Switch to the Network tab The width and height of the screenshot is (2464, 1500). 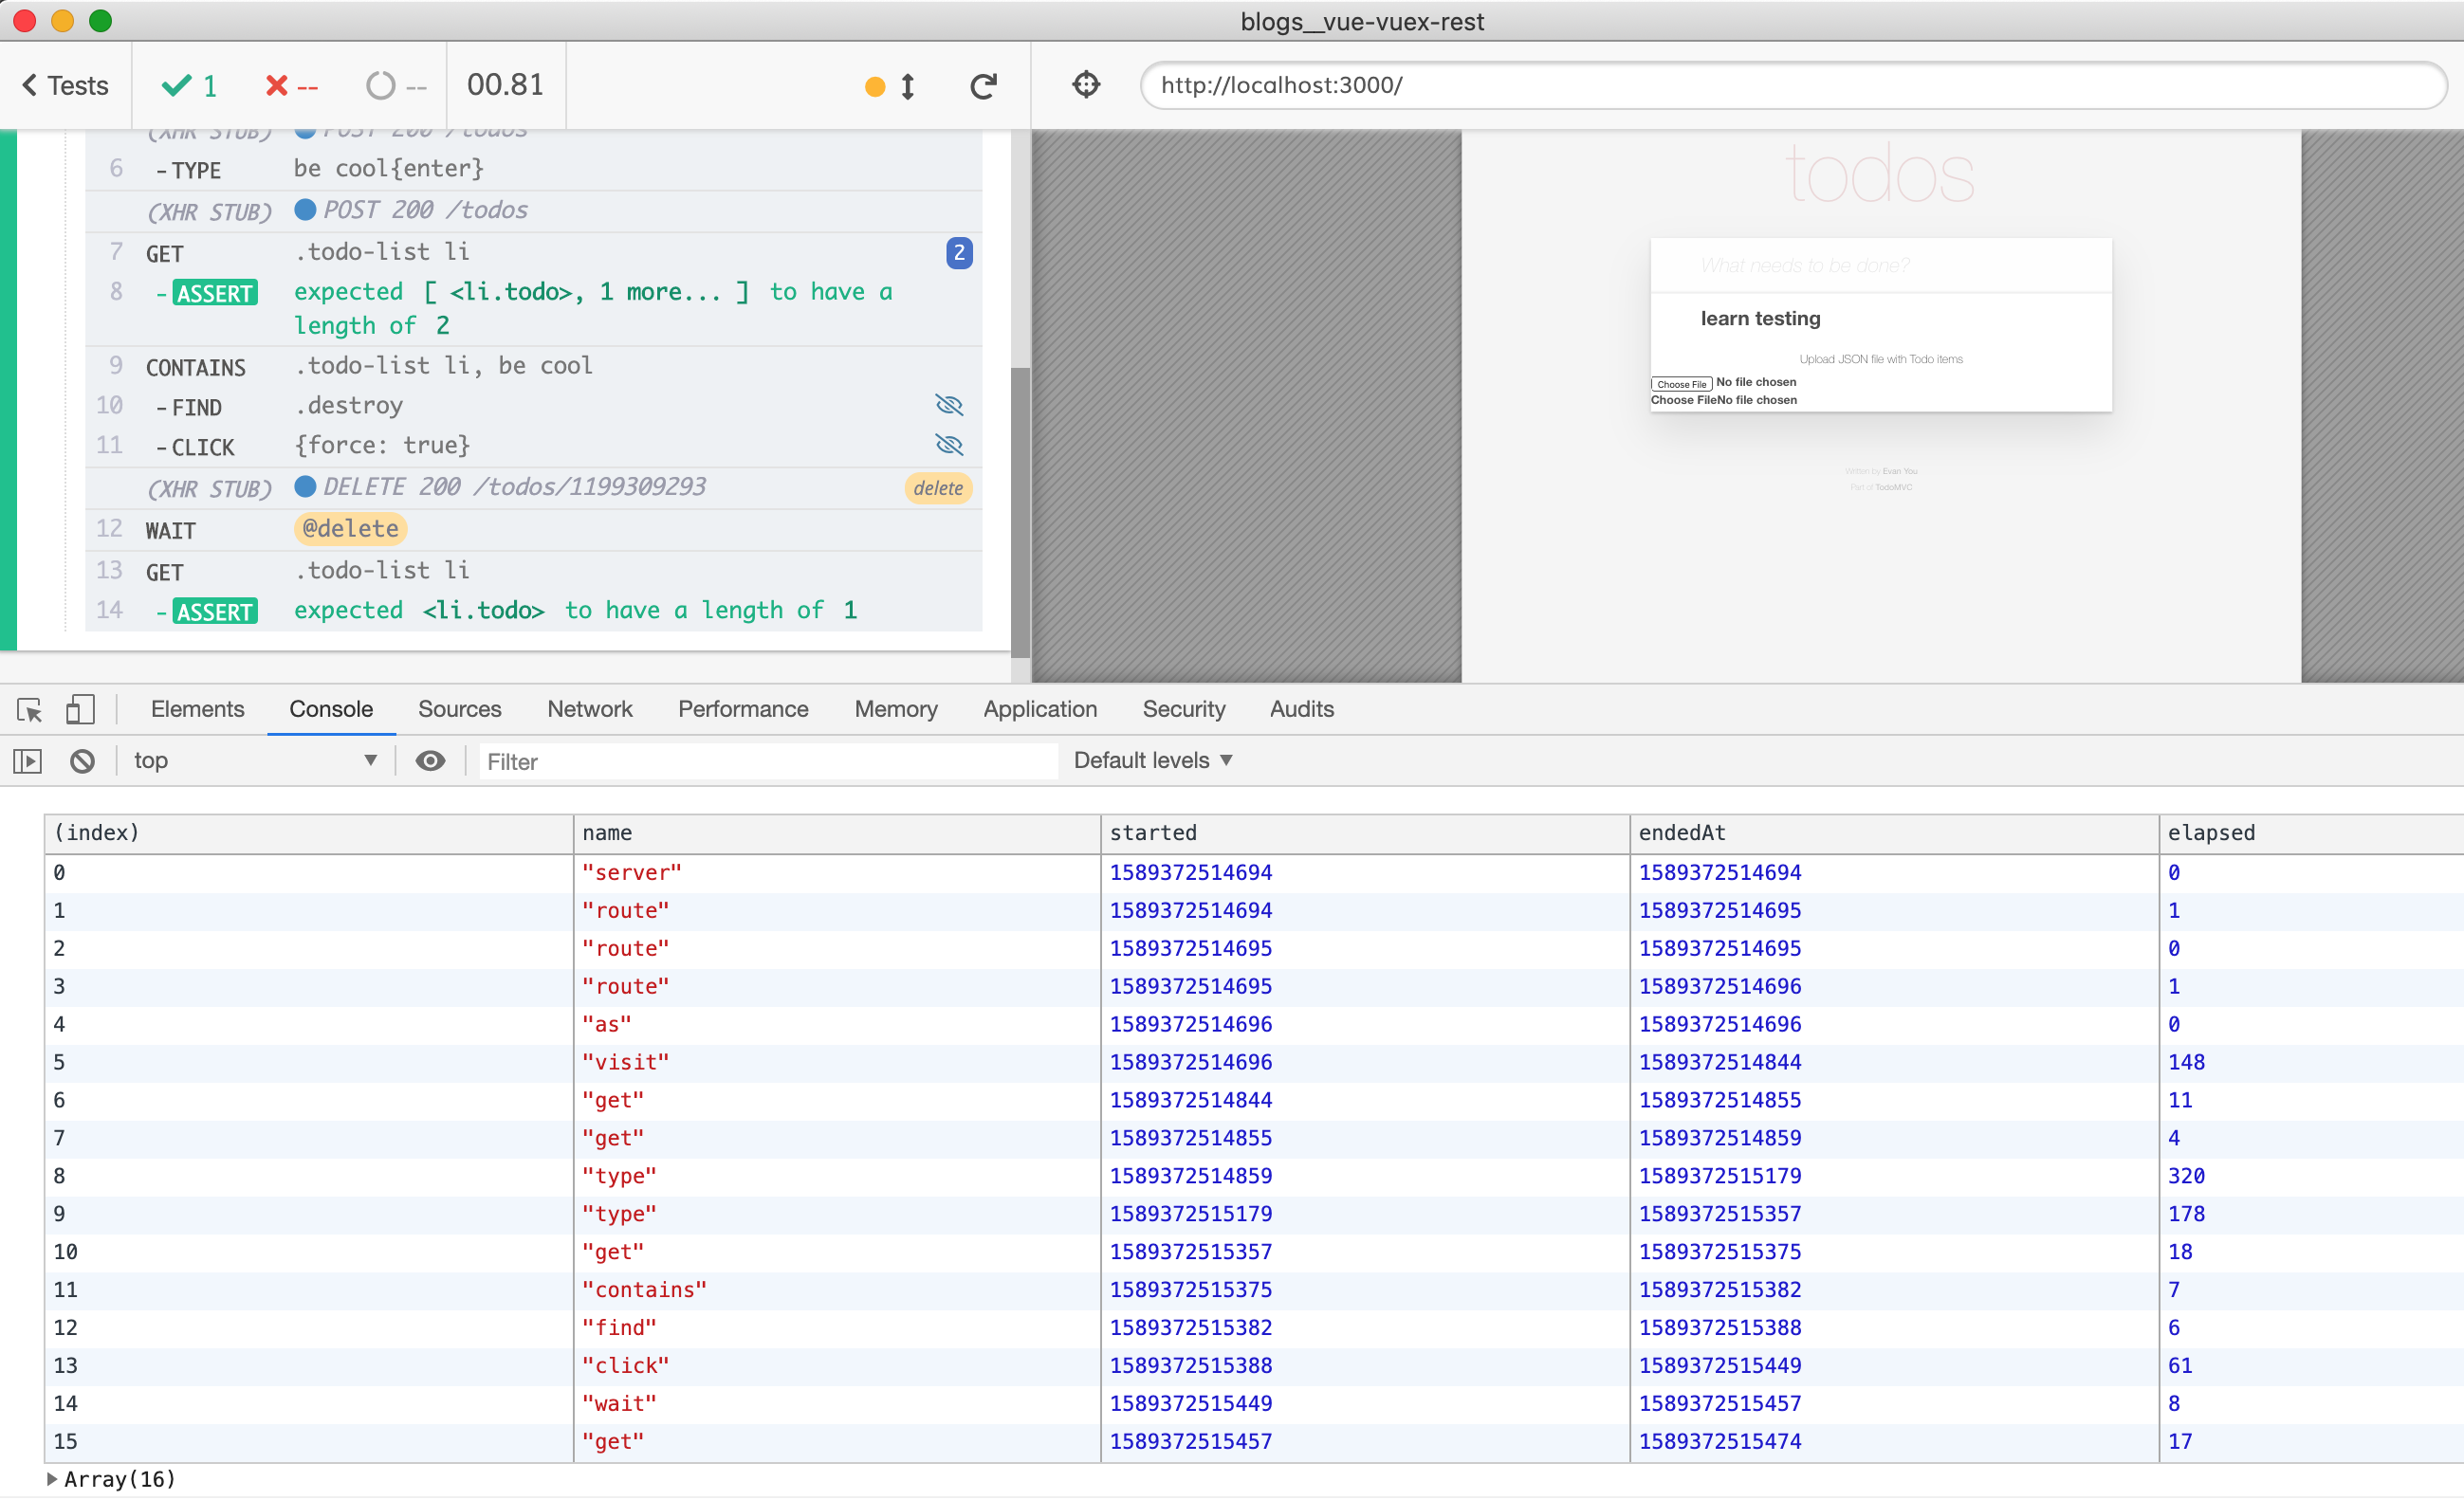click(x=589, y=709)
